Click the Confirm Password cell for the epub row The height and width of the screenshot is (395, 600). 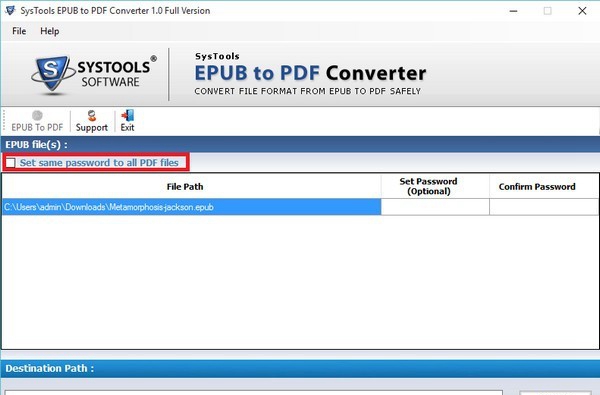544,207
